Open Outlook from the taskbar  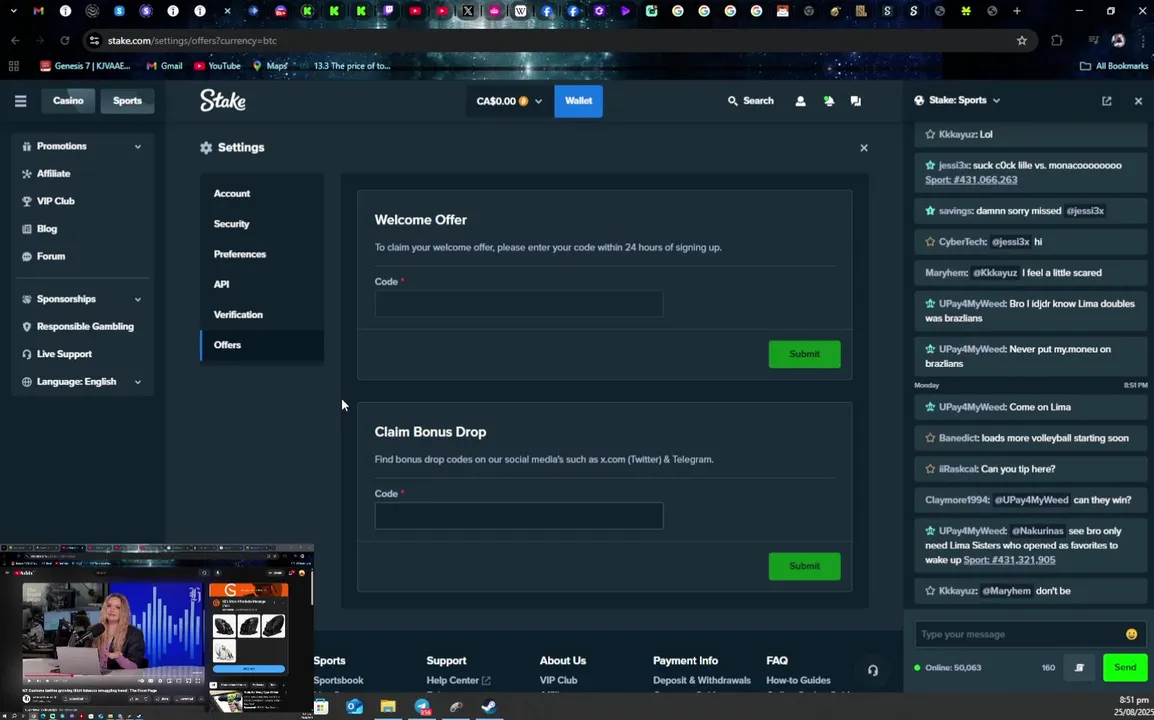click(354, 707)
